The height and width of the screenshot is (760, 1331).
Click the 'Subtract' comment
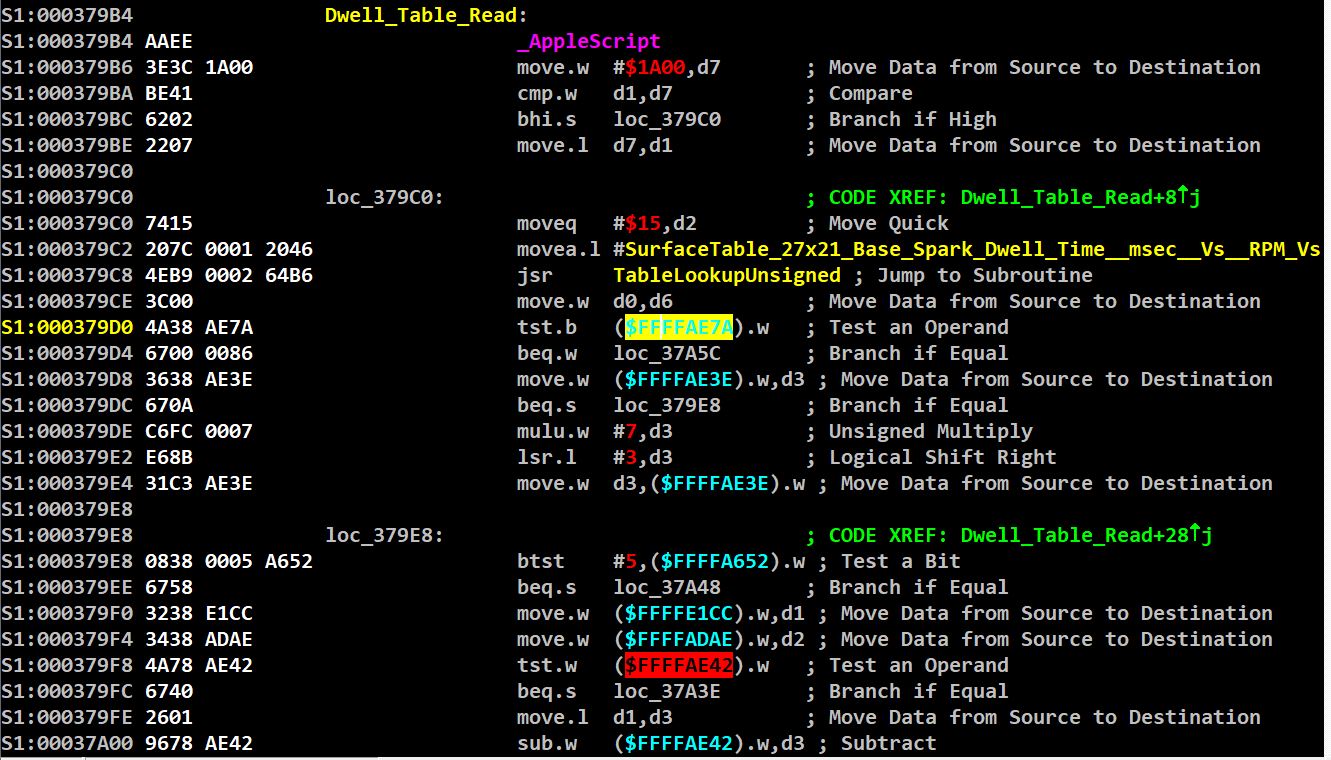point(889,743)
